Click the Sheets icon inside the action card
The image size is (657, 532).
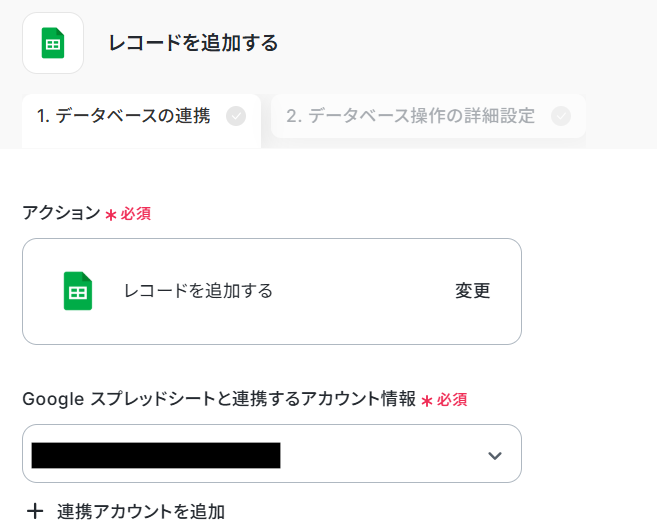[x=78, y=291]
